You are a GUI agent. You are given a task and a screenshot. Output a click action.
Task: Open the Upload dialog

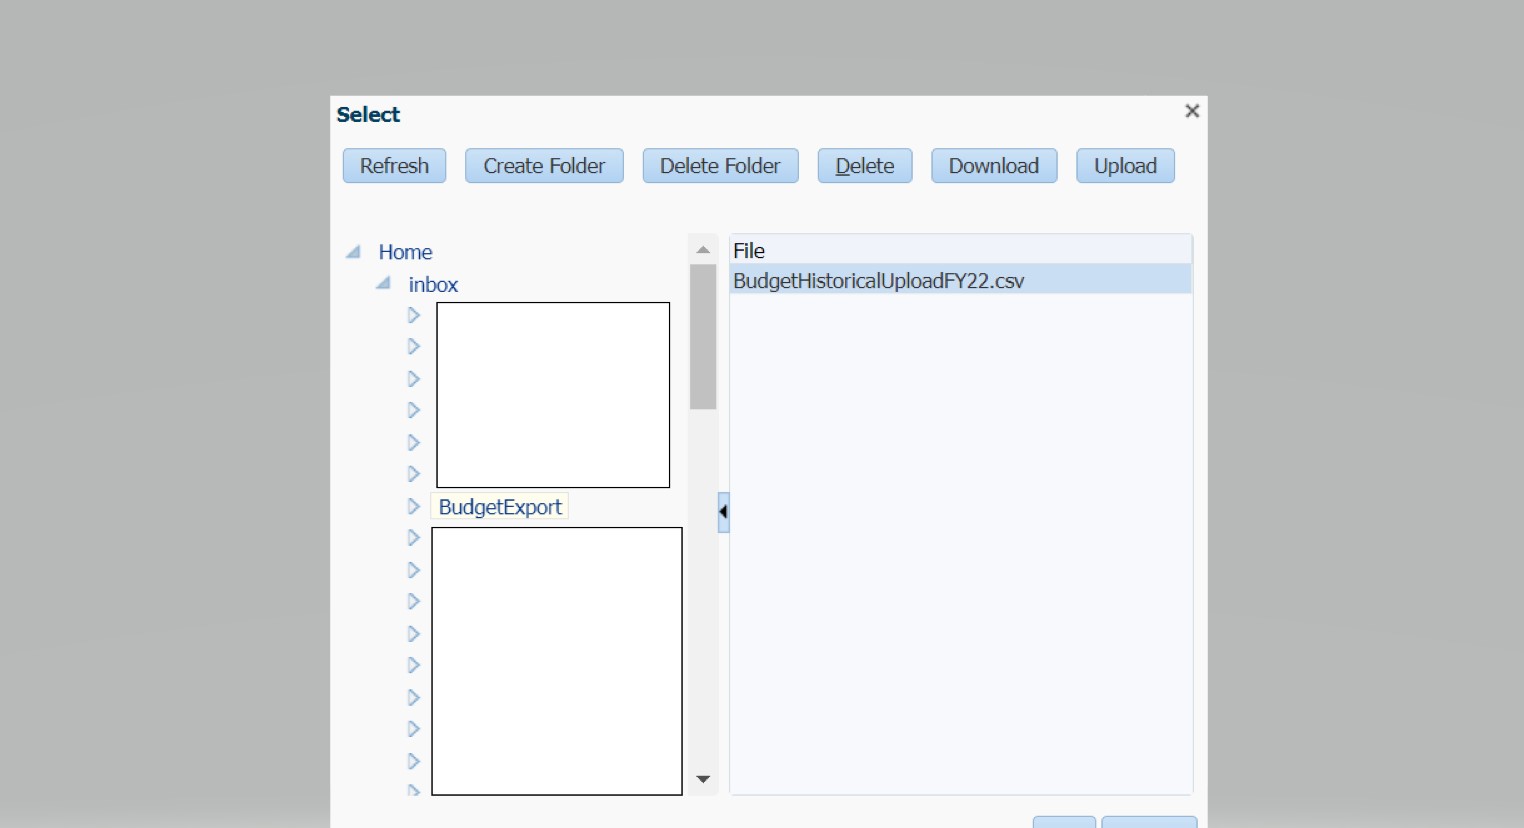point(1125,166)
